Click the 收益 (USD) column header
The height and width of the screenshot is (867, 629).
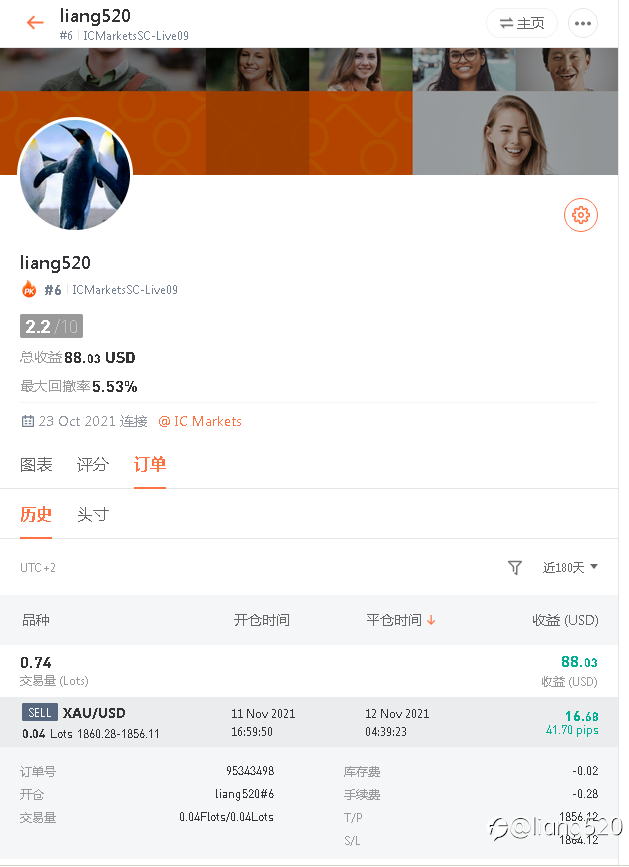(x=565, y=620)
